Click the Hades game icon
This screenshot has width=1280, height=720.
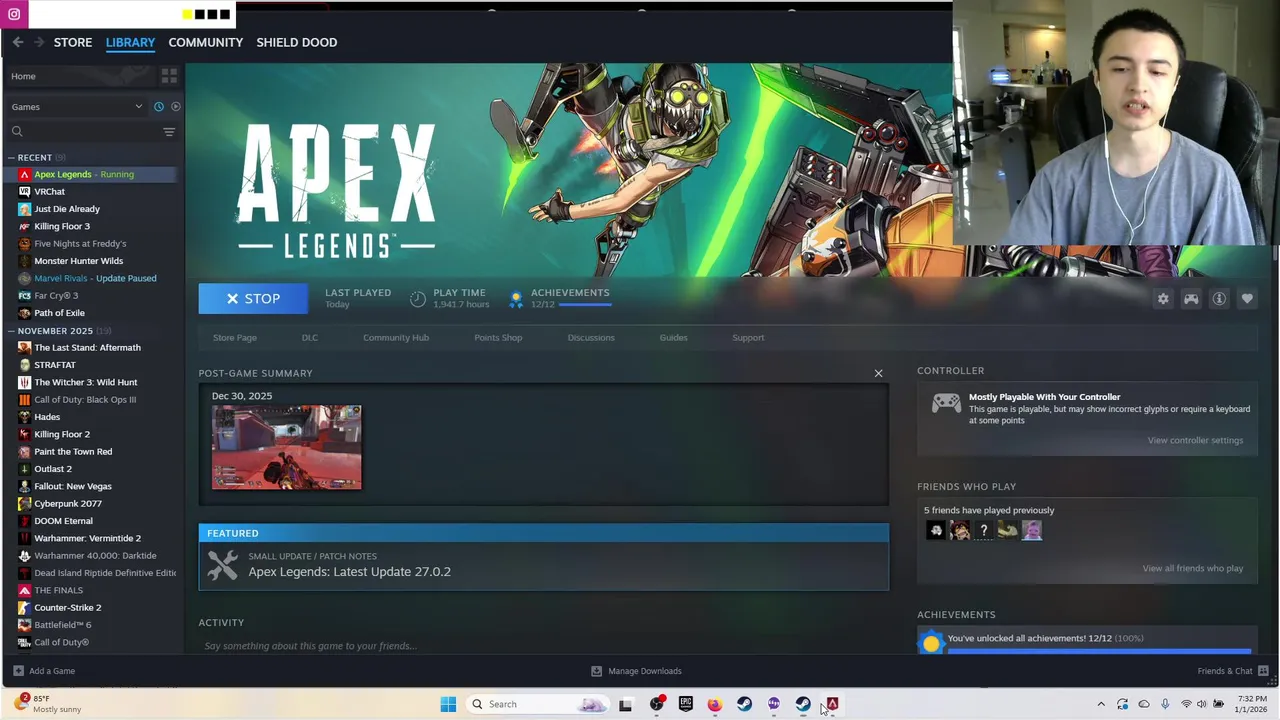24,417
